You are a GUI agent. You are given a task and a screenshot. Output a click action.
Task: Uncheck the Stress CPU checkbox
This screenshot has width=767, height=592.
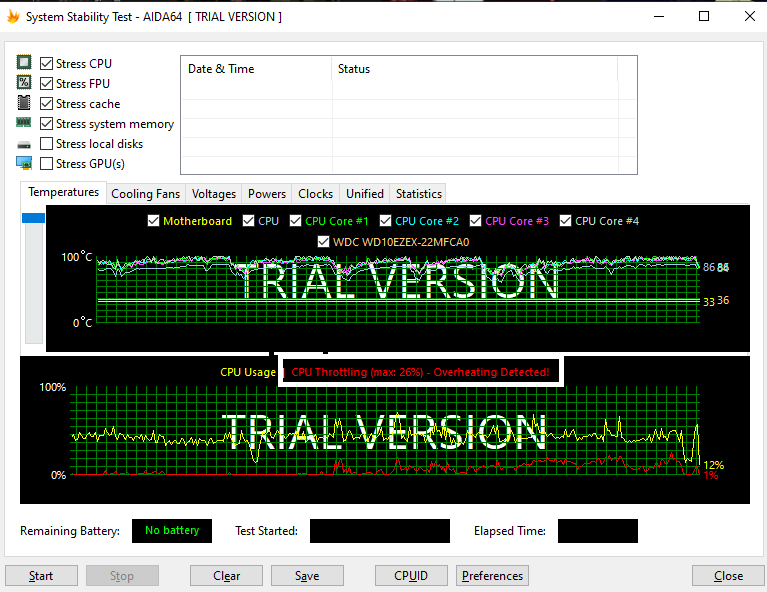coord(46,64)
